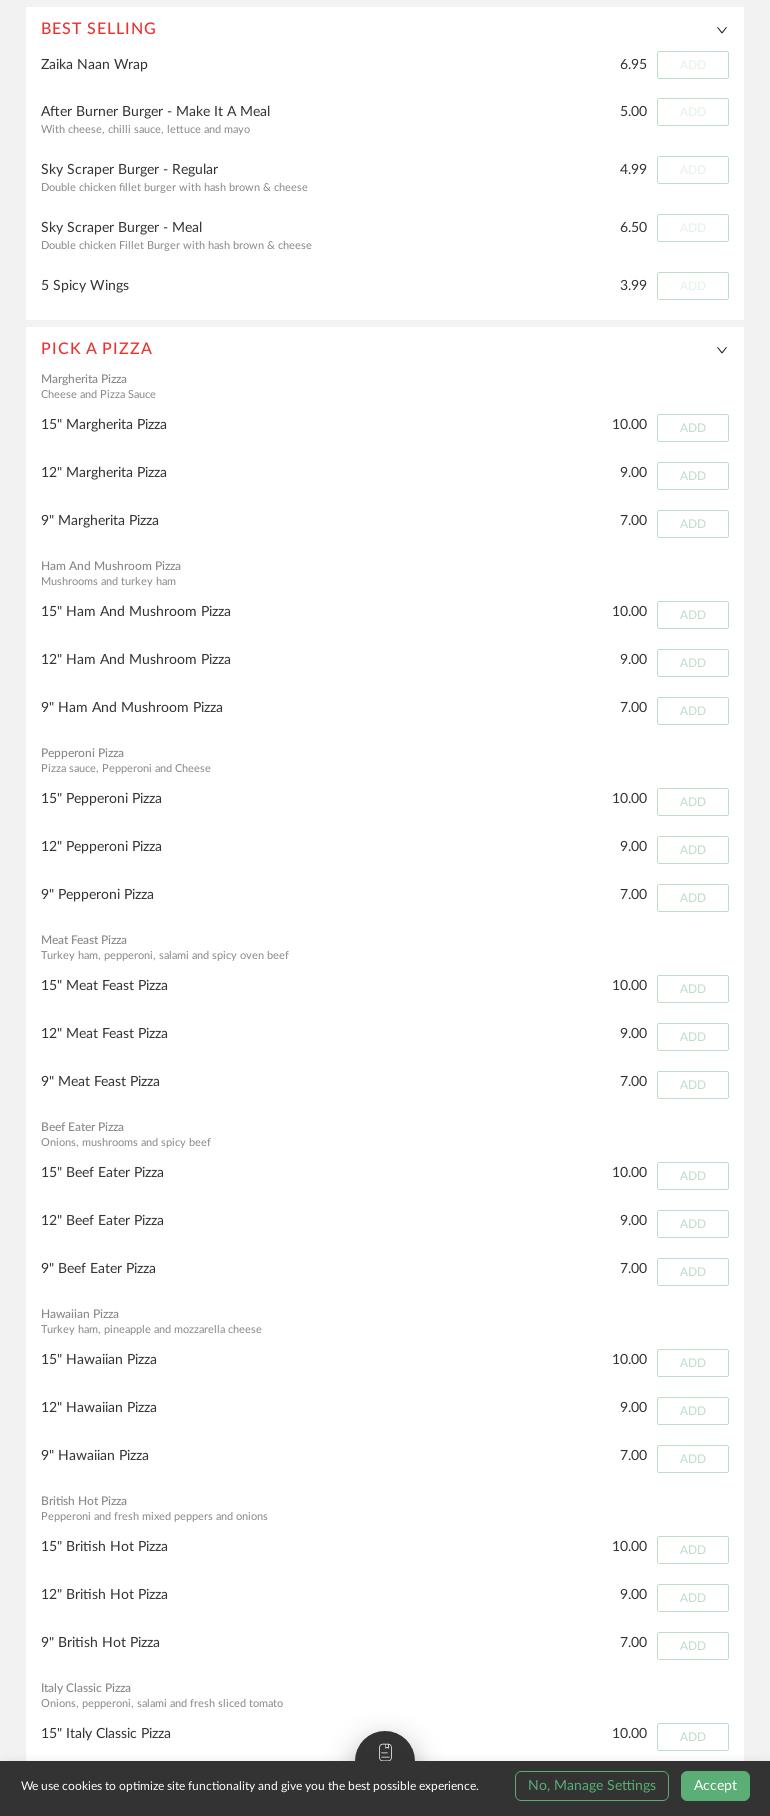The image size is (770, 1816).
Task: Add 5 Spicy Wings
Action: [x=692, y=285]
